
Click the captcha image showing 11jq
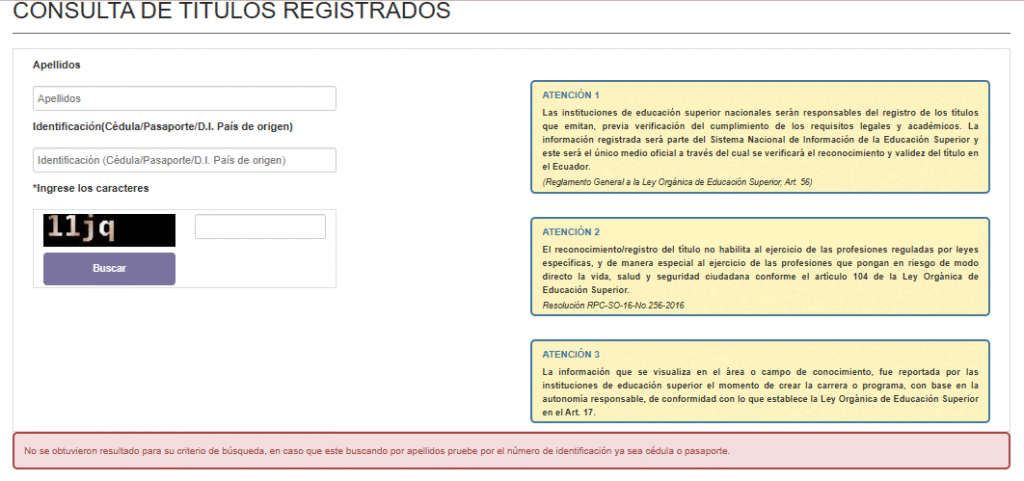(109, 230)
